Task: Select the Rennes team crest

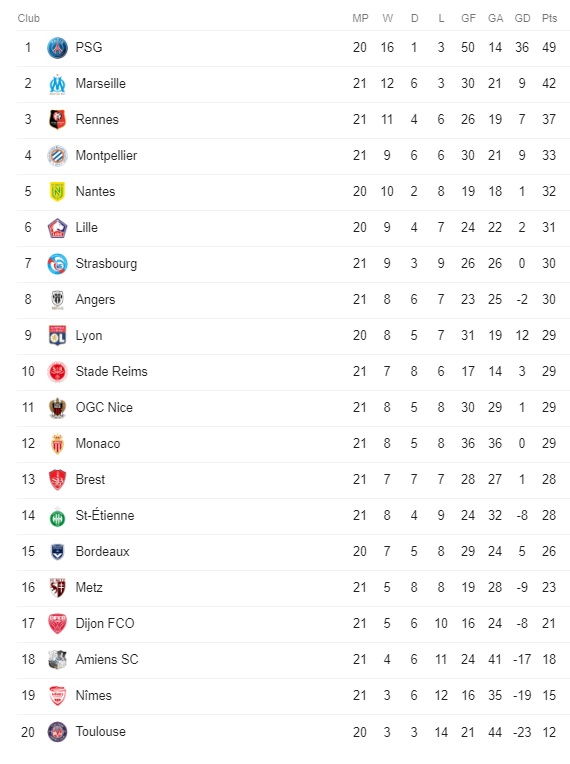Action: pyautogui.click(x=57, y=119)
